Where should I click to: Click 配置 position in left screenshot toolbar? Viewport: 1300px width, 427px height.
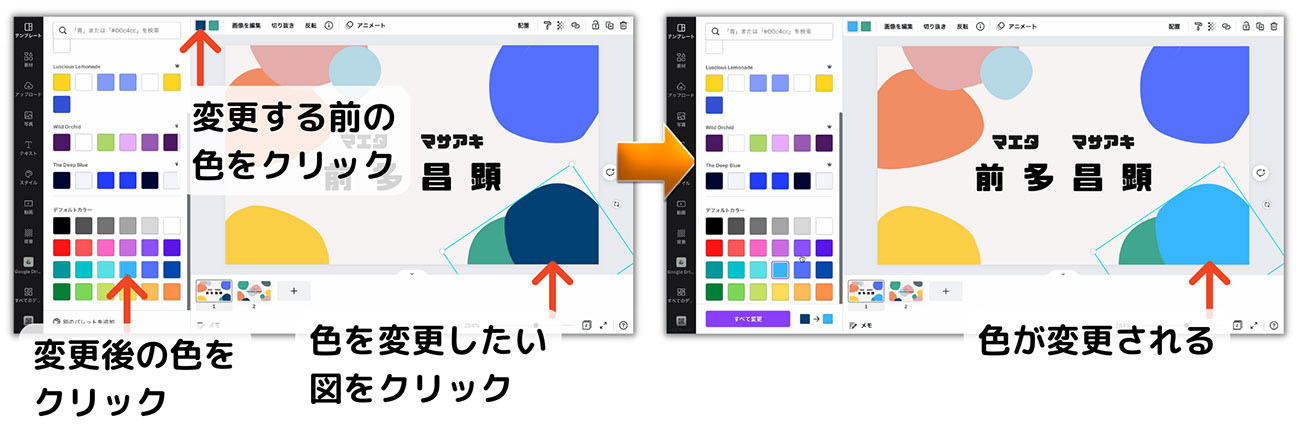click(x=523, y=25)
